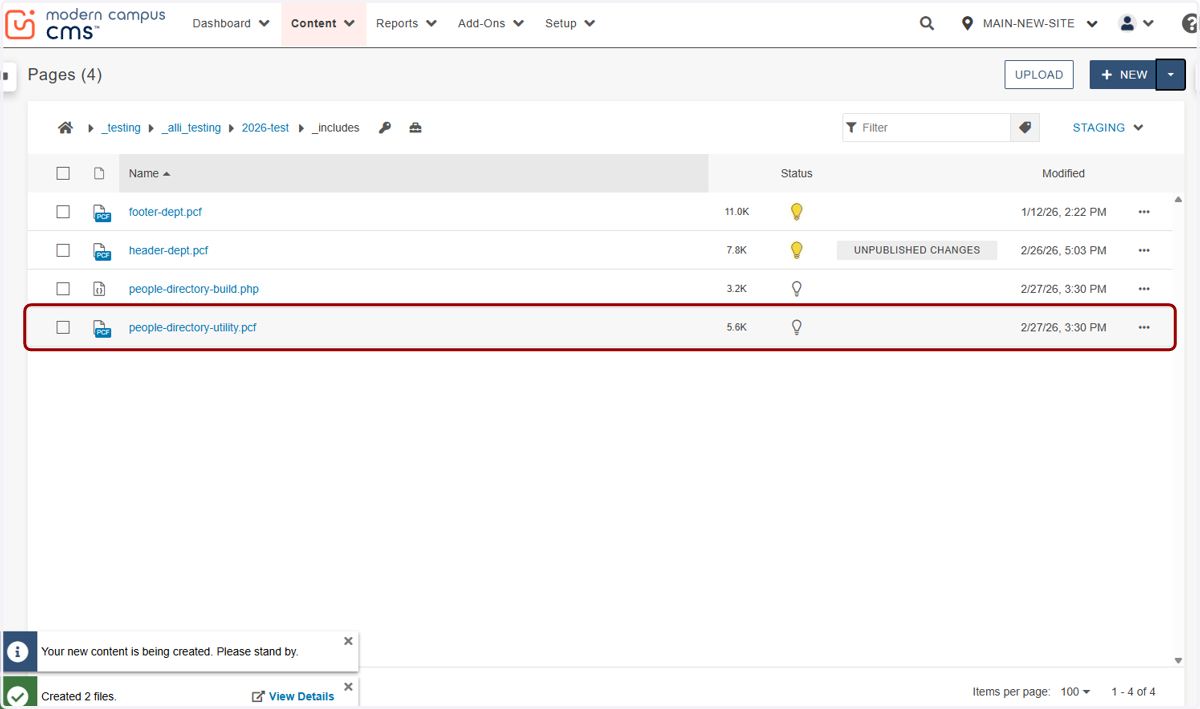Open folder access settings key icon
The image size is (1200, 709).
(x=385, y=128)
